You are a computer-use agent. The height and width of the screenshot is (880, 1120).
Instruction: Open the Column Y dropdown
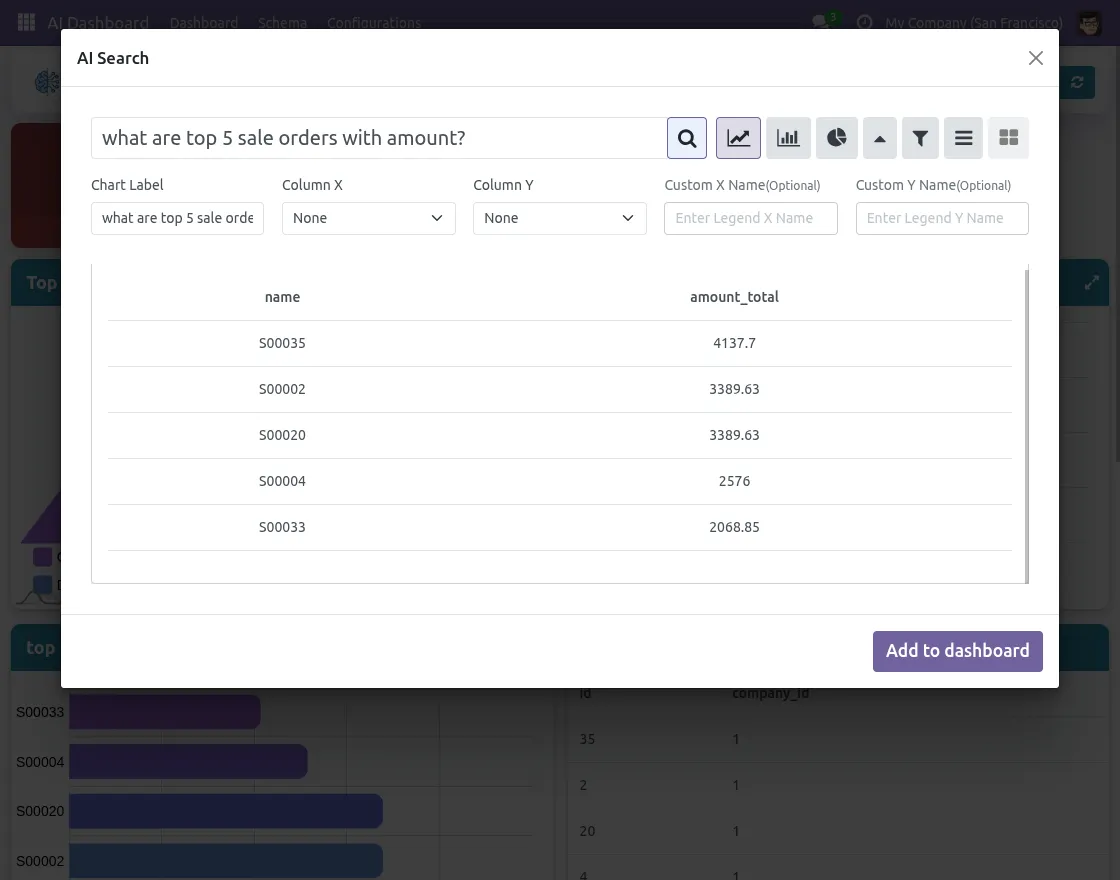[x=559, y=218]
